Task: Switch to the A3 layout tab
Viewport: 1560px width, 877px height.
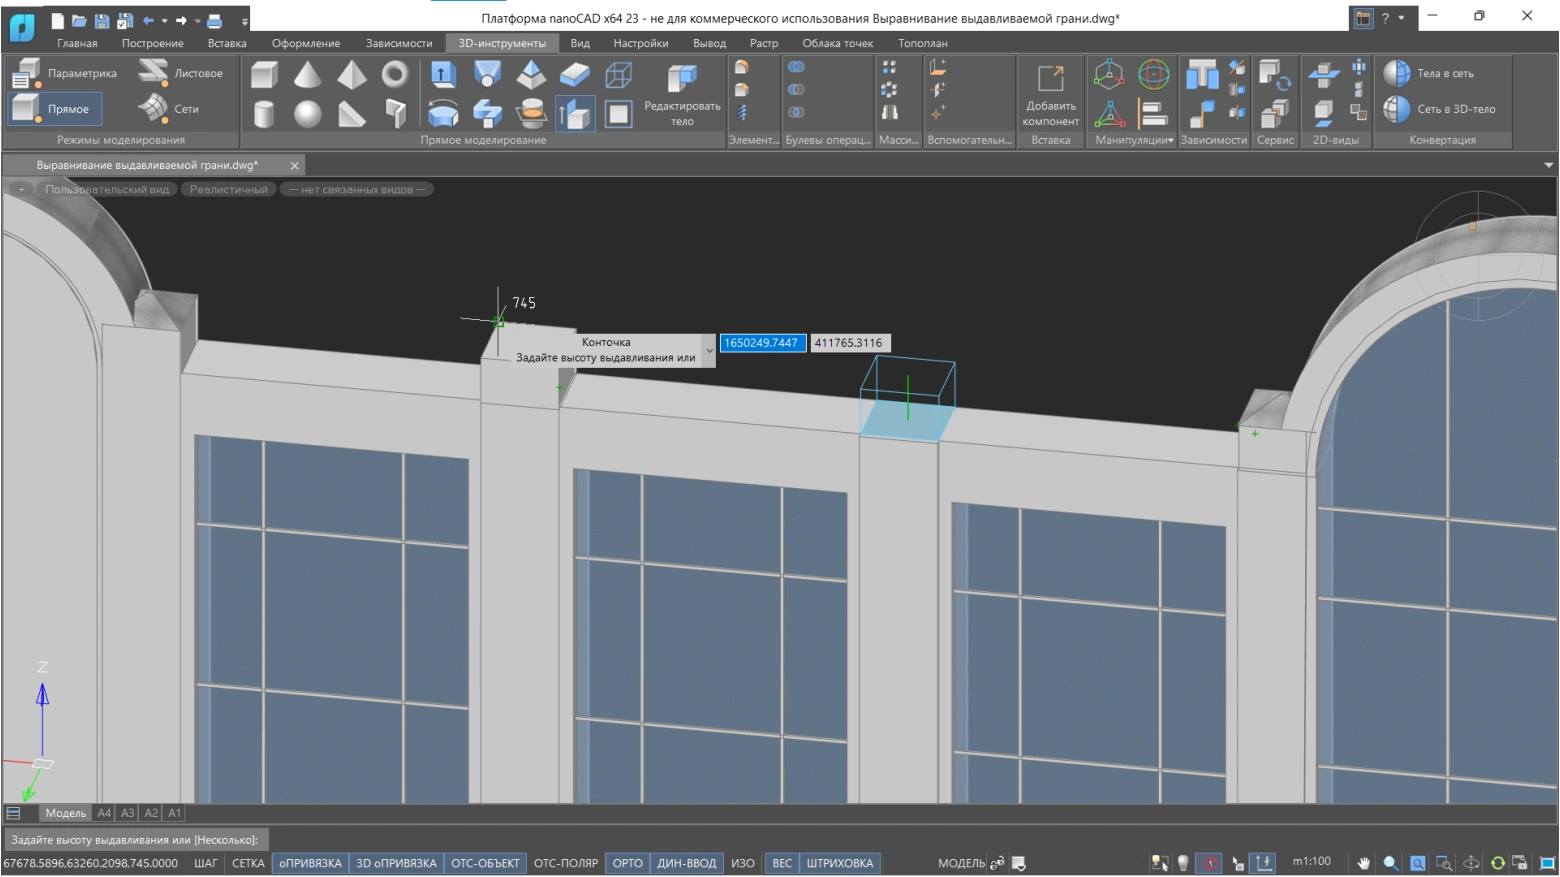Action: (x=128, y=813)
